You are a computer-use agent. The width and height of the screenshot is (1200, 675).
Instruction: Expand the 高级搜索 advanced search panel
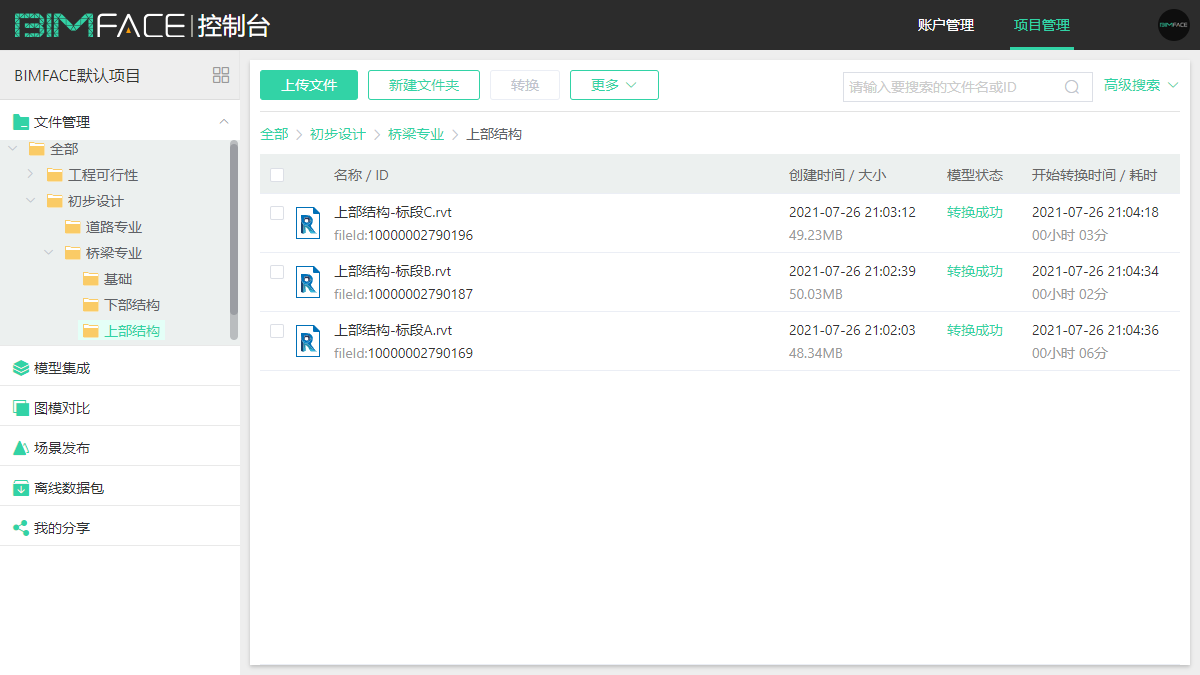pyautogui.click(x=1141, y=85)
